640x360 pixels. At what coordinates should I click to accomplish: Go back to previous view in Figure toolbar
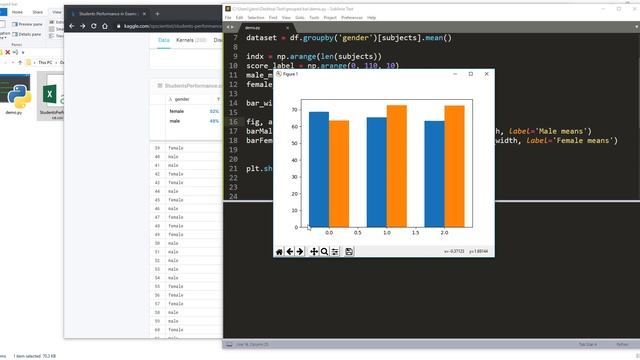tap(290, 252)
